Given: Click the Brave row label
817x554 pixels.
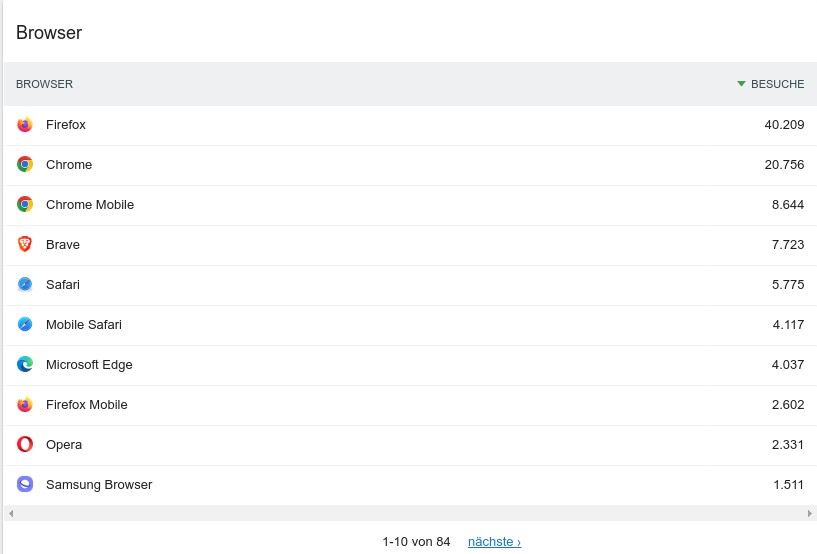Looking at the screenshot, I should 63,244.
